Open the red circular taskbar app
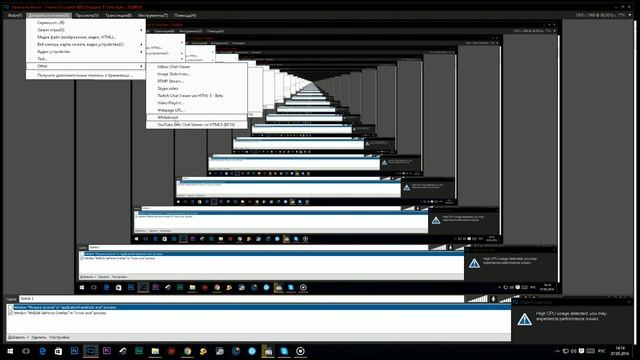The image size is (640, 360). pos(171,351)
